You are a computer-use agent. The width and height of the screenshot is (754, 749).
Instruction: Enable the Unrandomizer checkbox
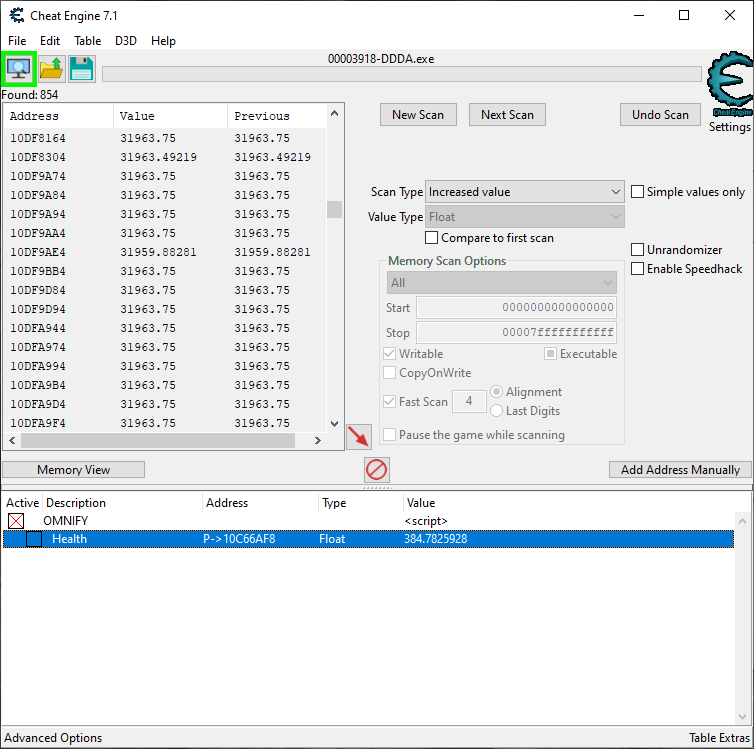tap(638, 250)
